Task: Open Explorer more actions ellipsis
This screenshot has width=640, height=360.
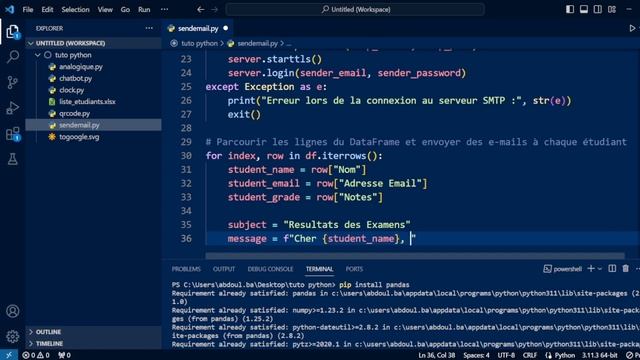Action: (x=149, y=28)
